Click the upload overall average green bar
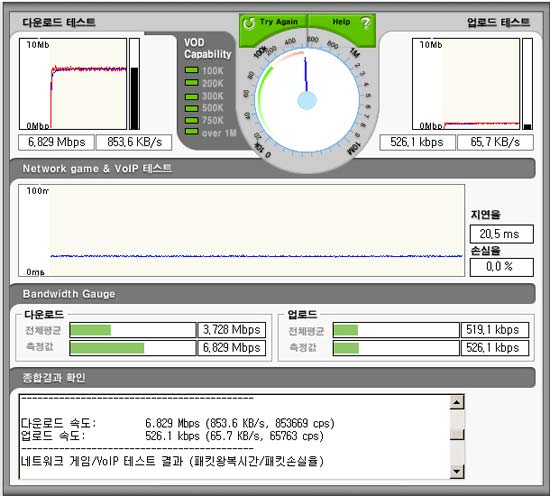Viewport: 550px width, 496px height. click(346, 330)
